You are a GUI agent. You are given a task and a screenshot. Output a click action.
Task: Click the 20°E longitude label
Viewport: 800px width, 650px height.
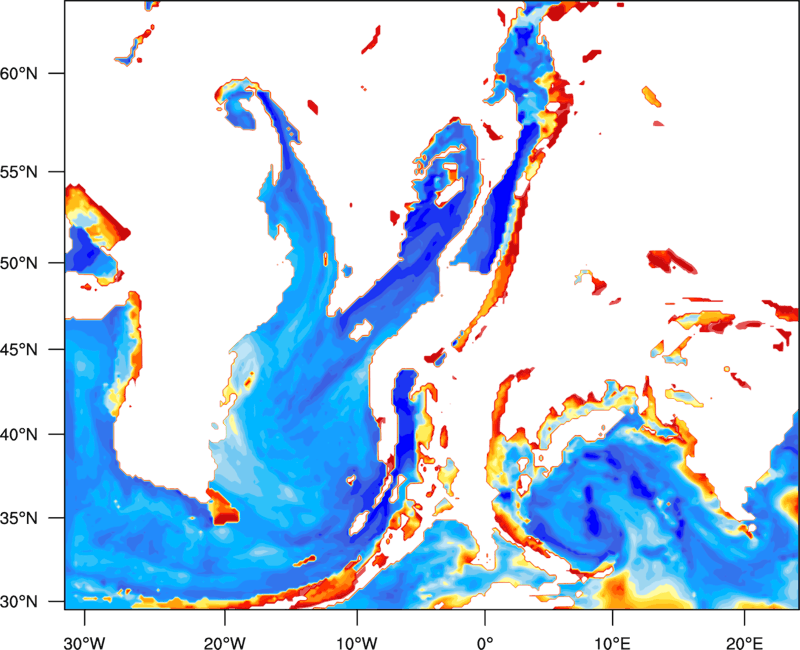[x=744, y=643]
